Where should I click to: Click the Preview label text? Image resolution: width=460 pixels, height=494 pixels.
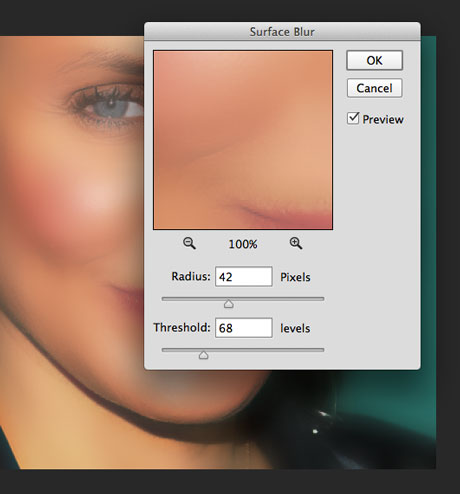(x=383, y=119)
